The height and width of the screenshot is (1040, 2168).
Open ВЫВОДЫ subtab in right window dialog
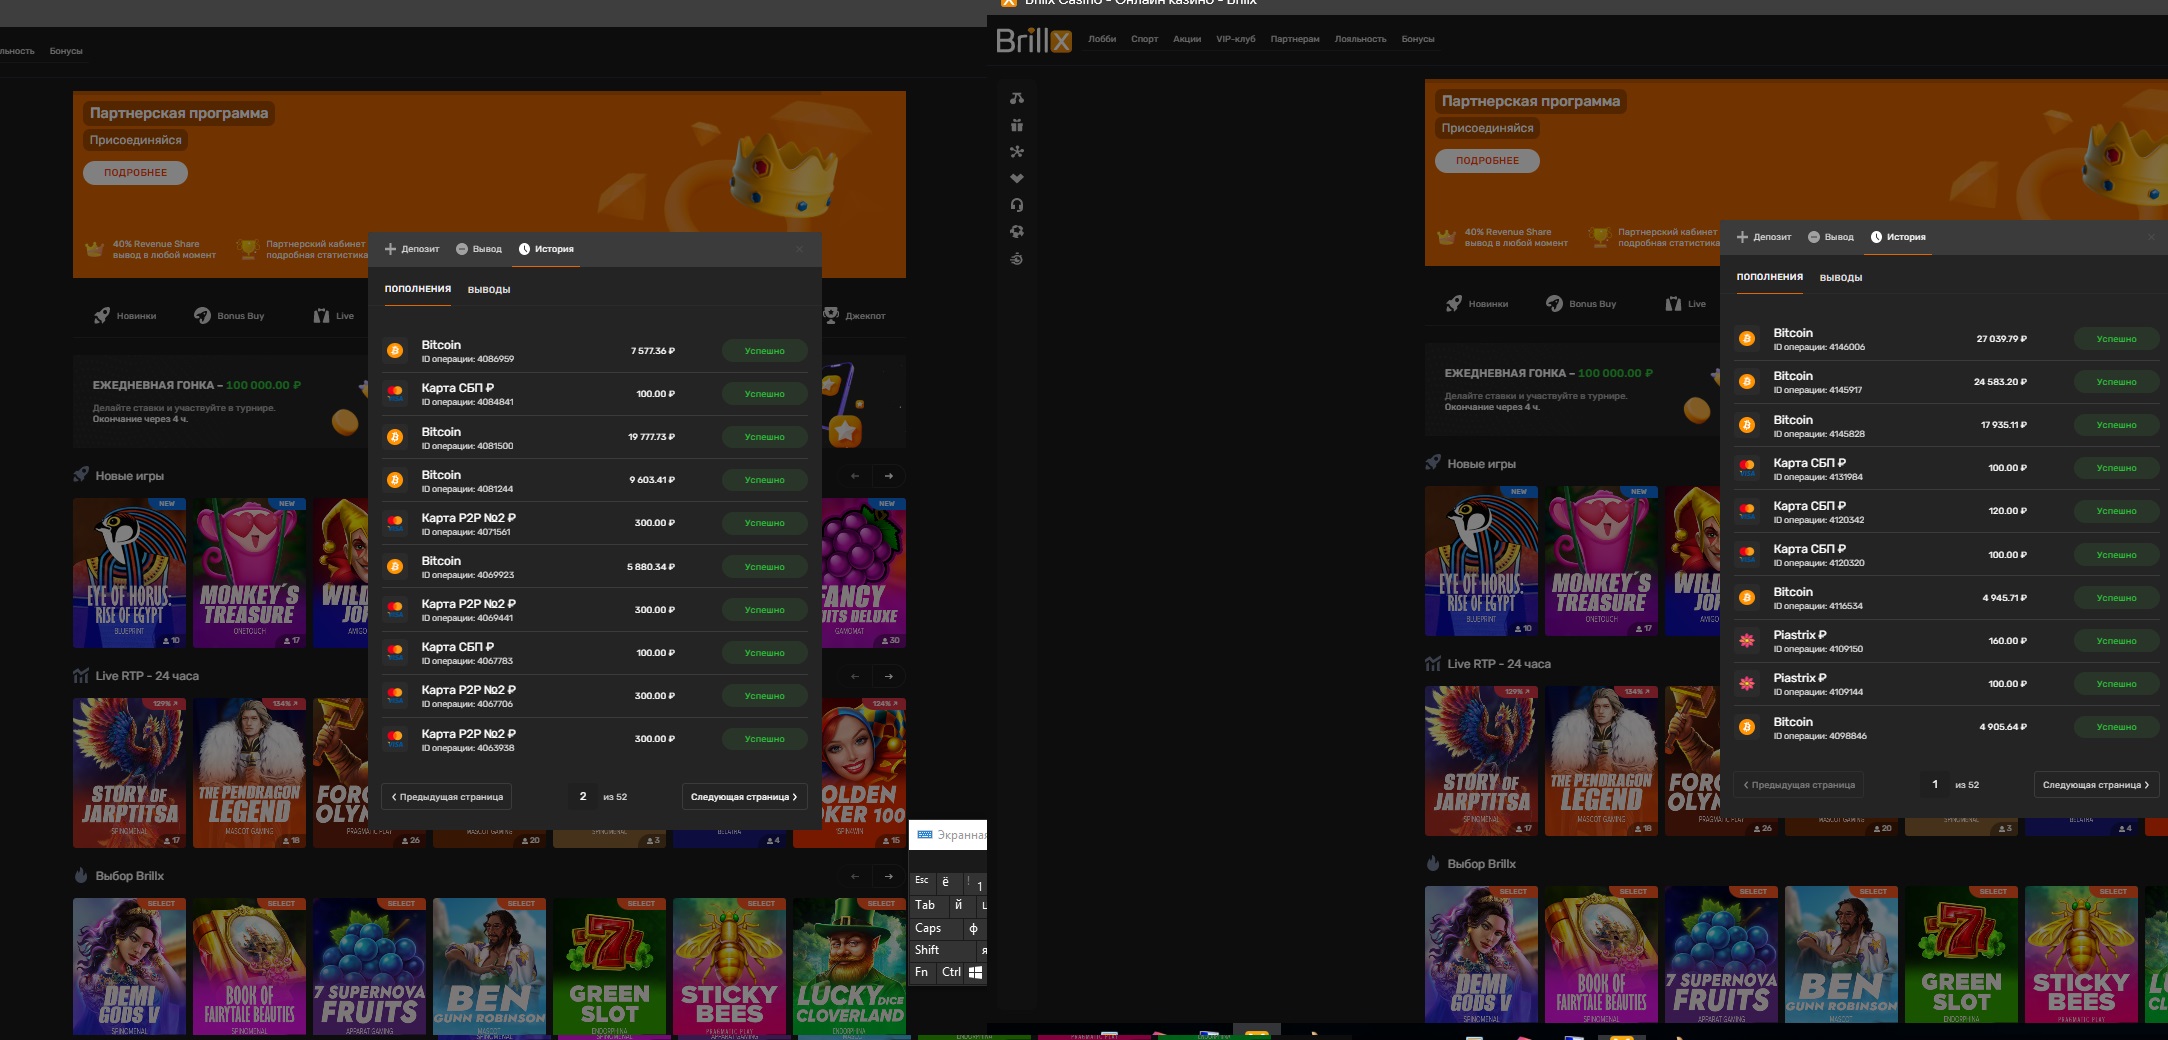[x=1841, y=278]
